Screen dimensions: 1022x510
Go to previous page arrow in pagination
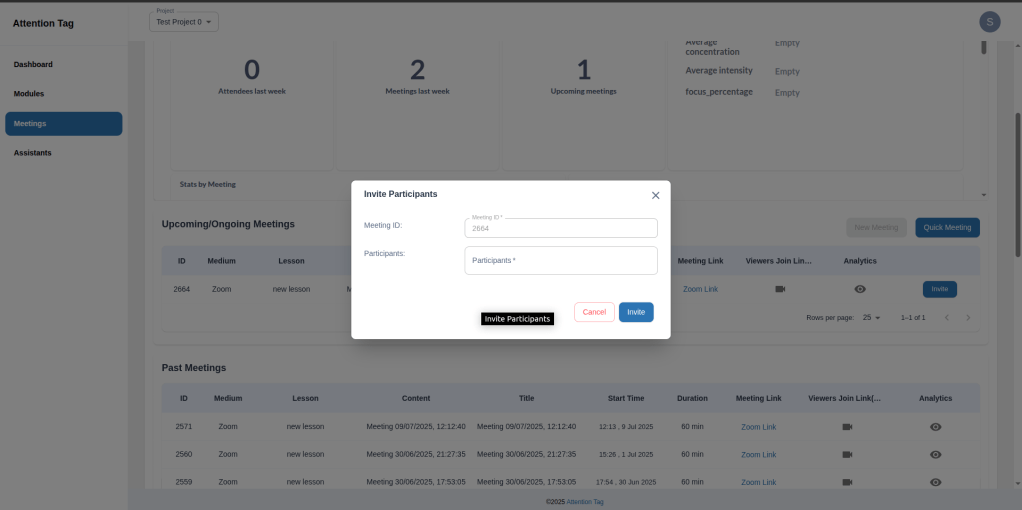[946, 318]
